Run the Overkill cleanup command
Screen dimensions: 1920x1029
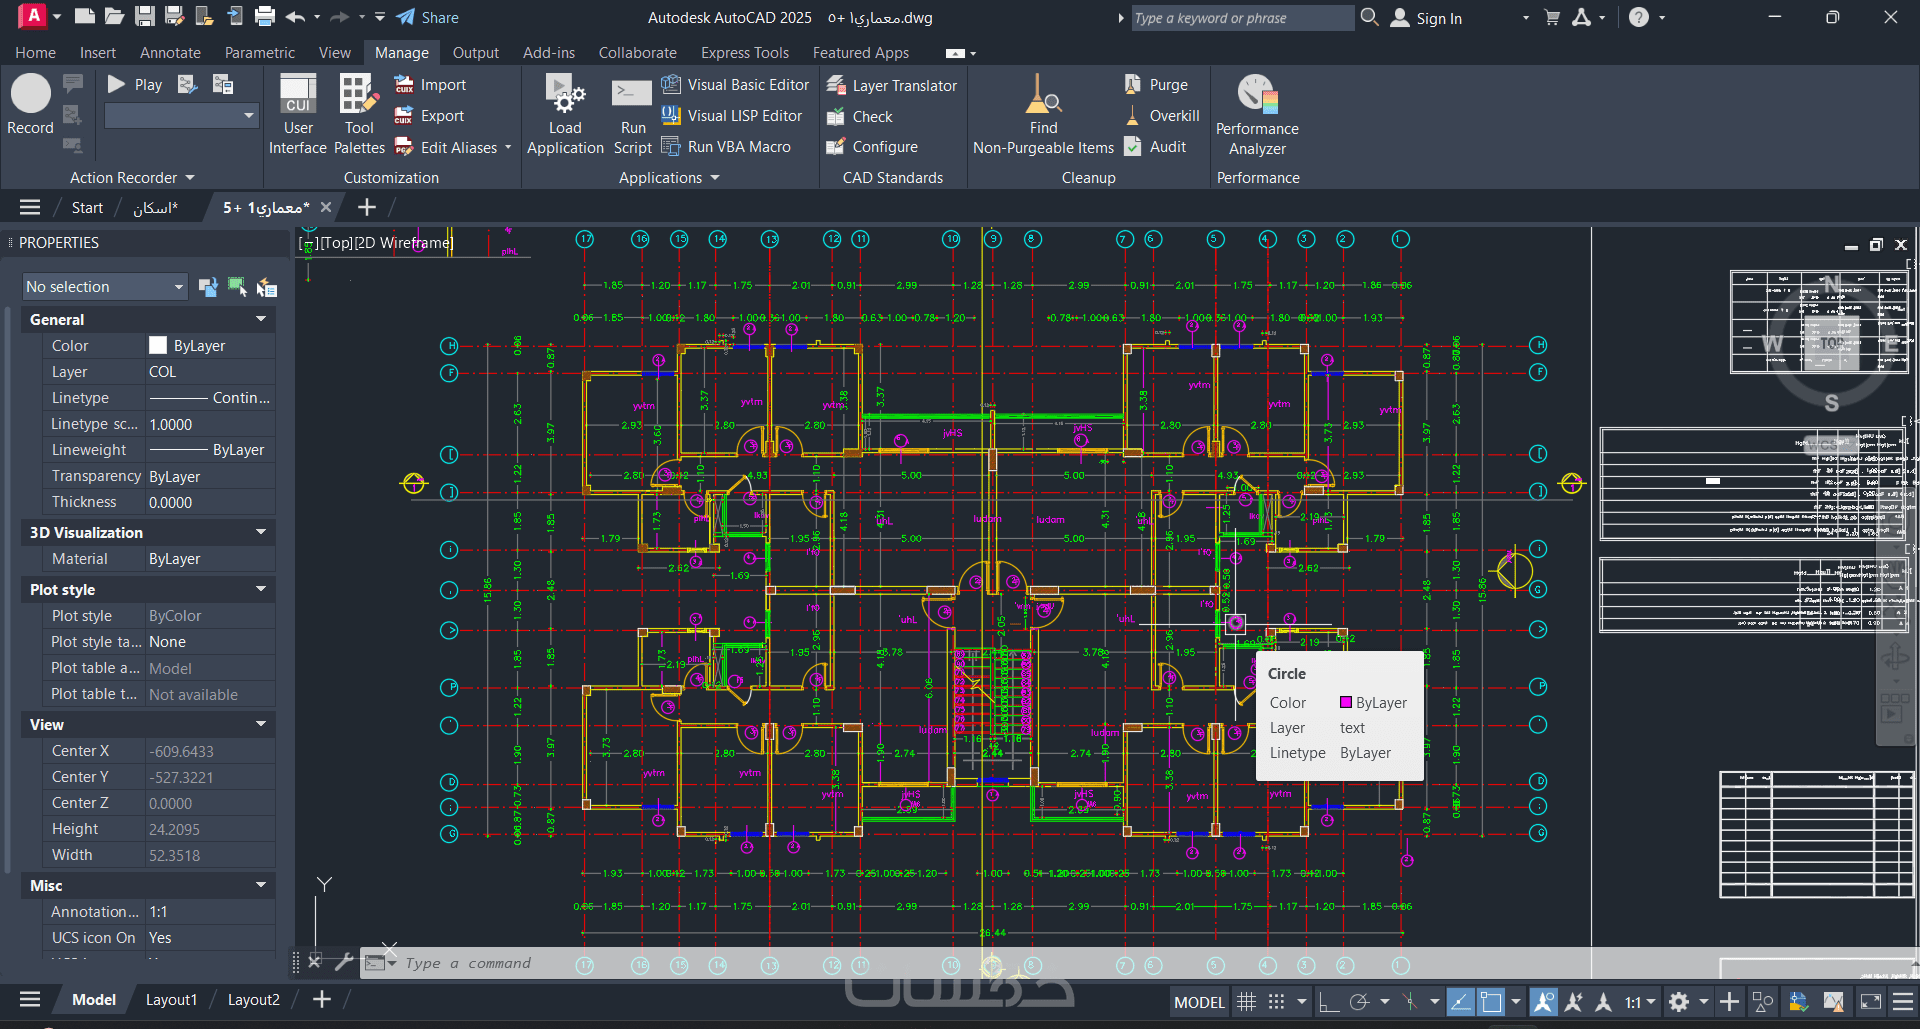[1162, 116]
